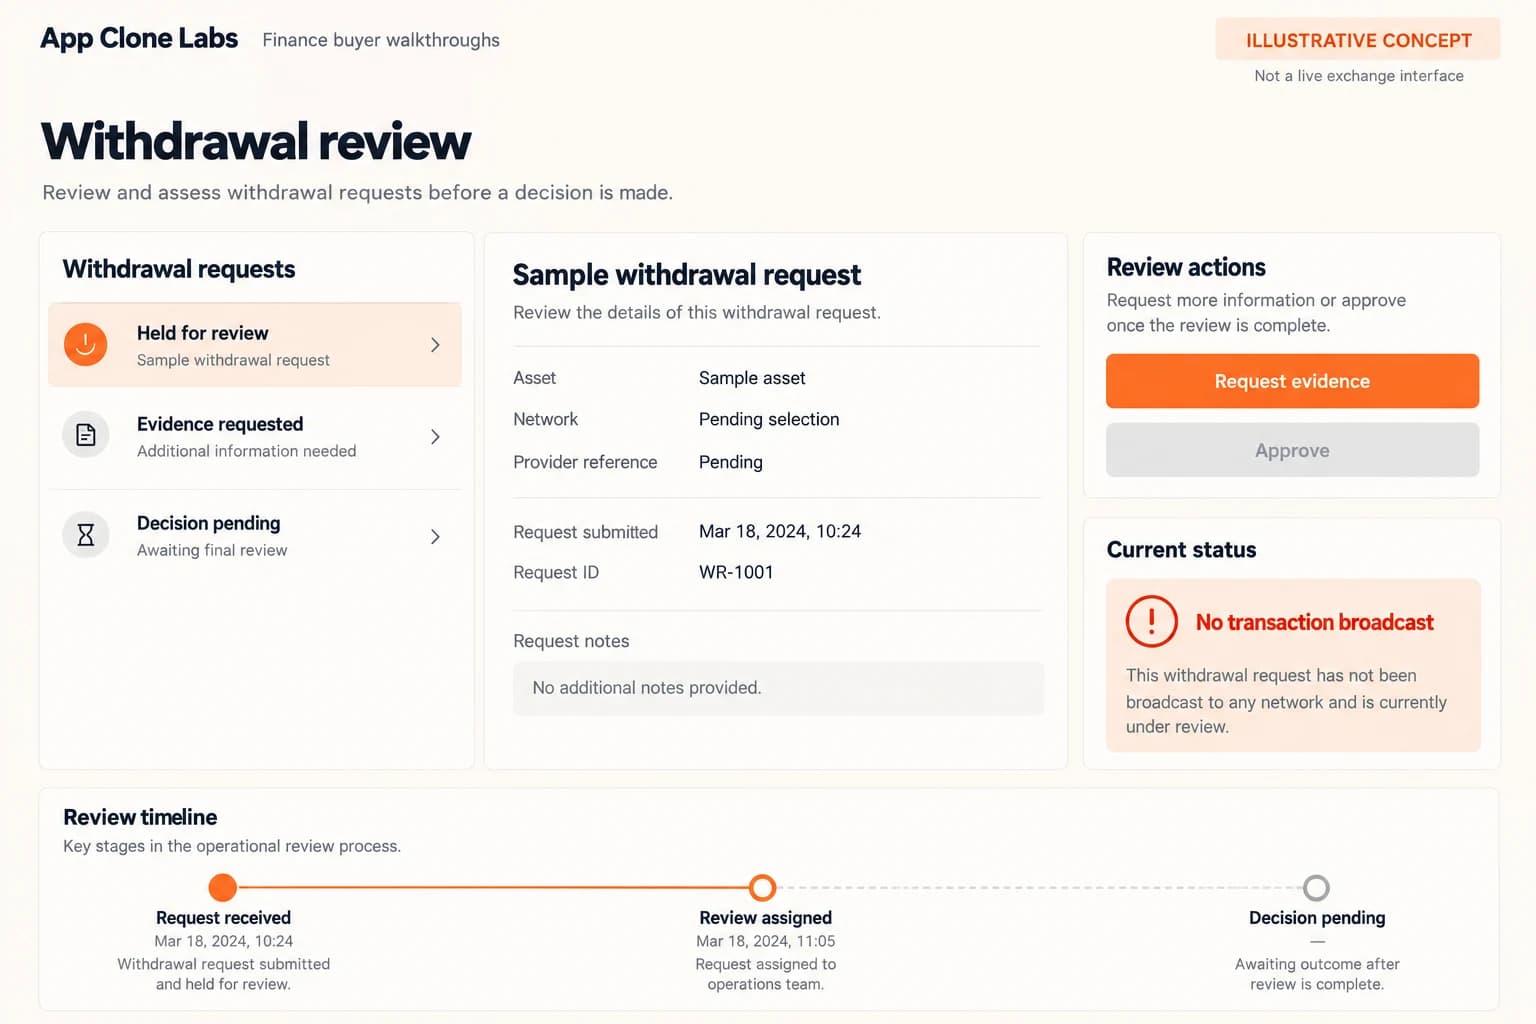
Task: Click the Withdrawal requests panel heading
Action: tap(179, 269)
